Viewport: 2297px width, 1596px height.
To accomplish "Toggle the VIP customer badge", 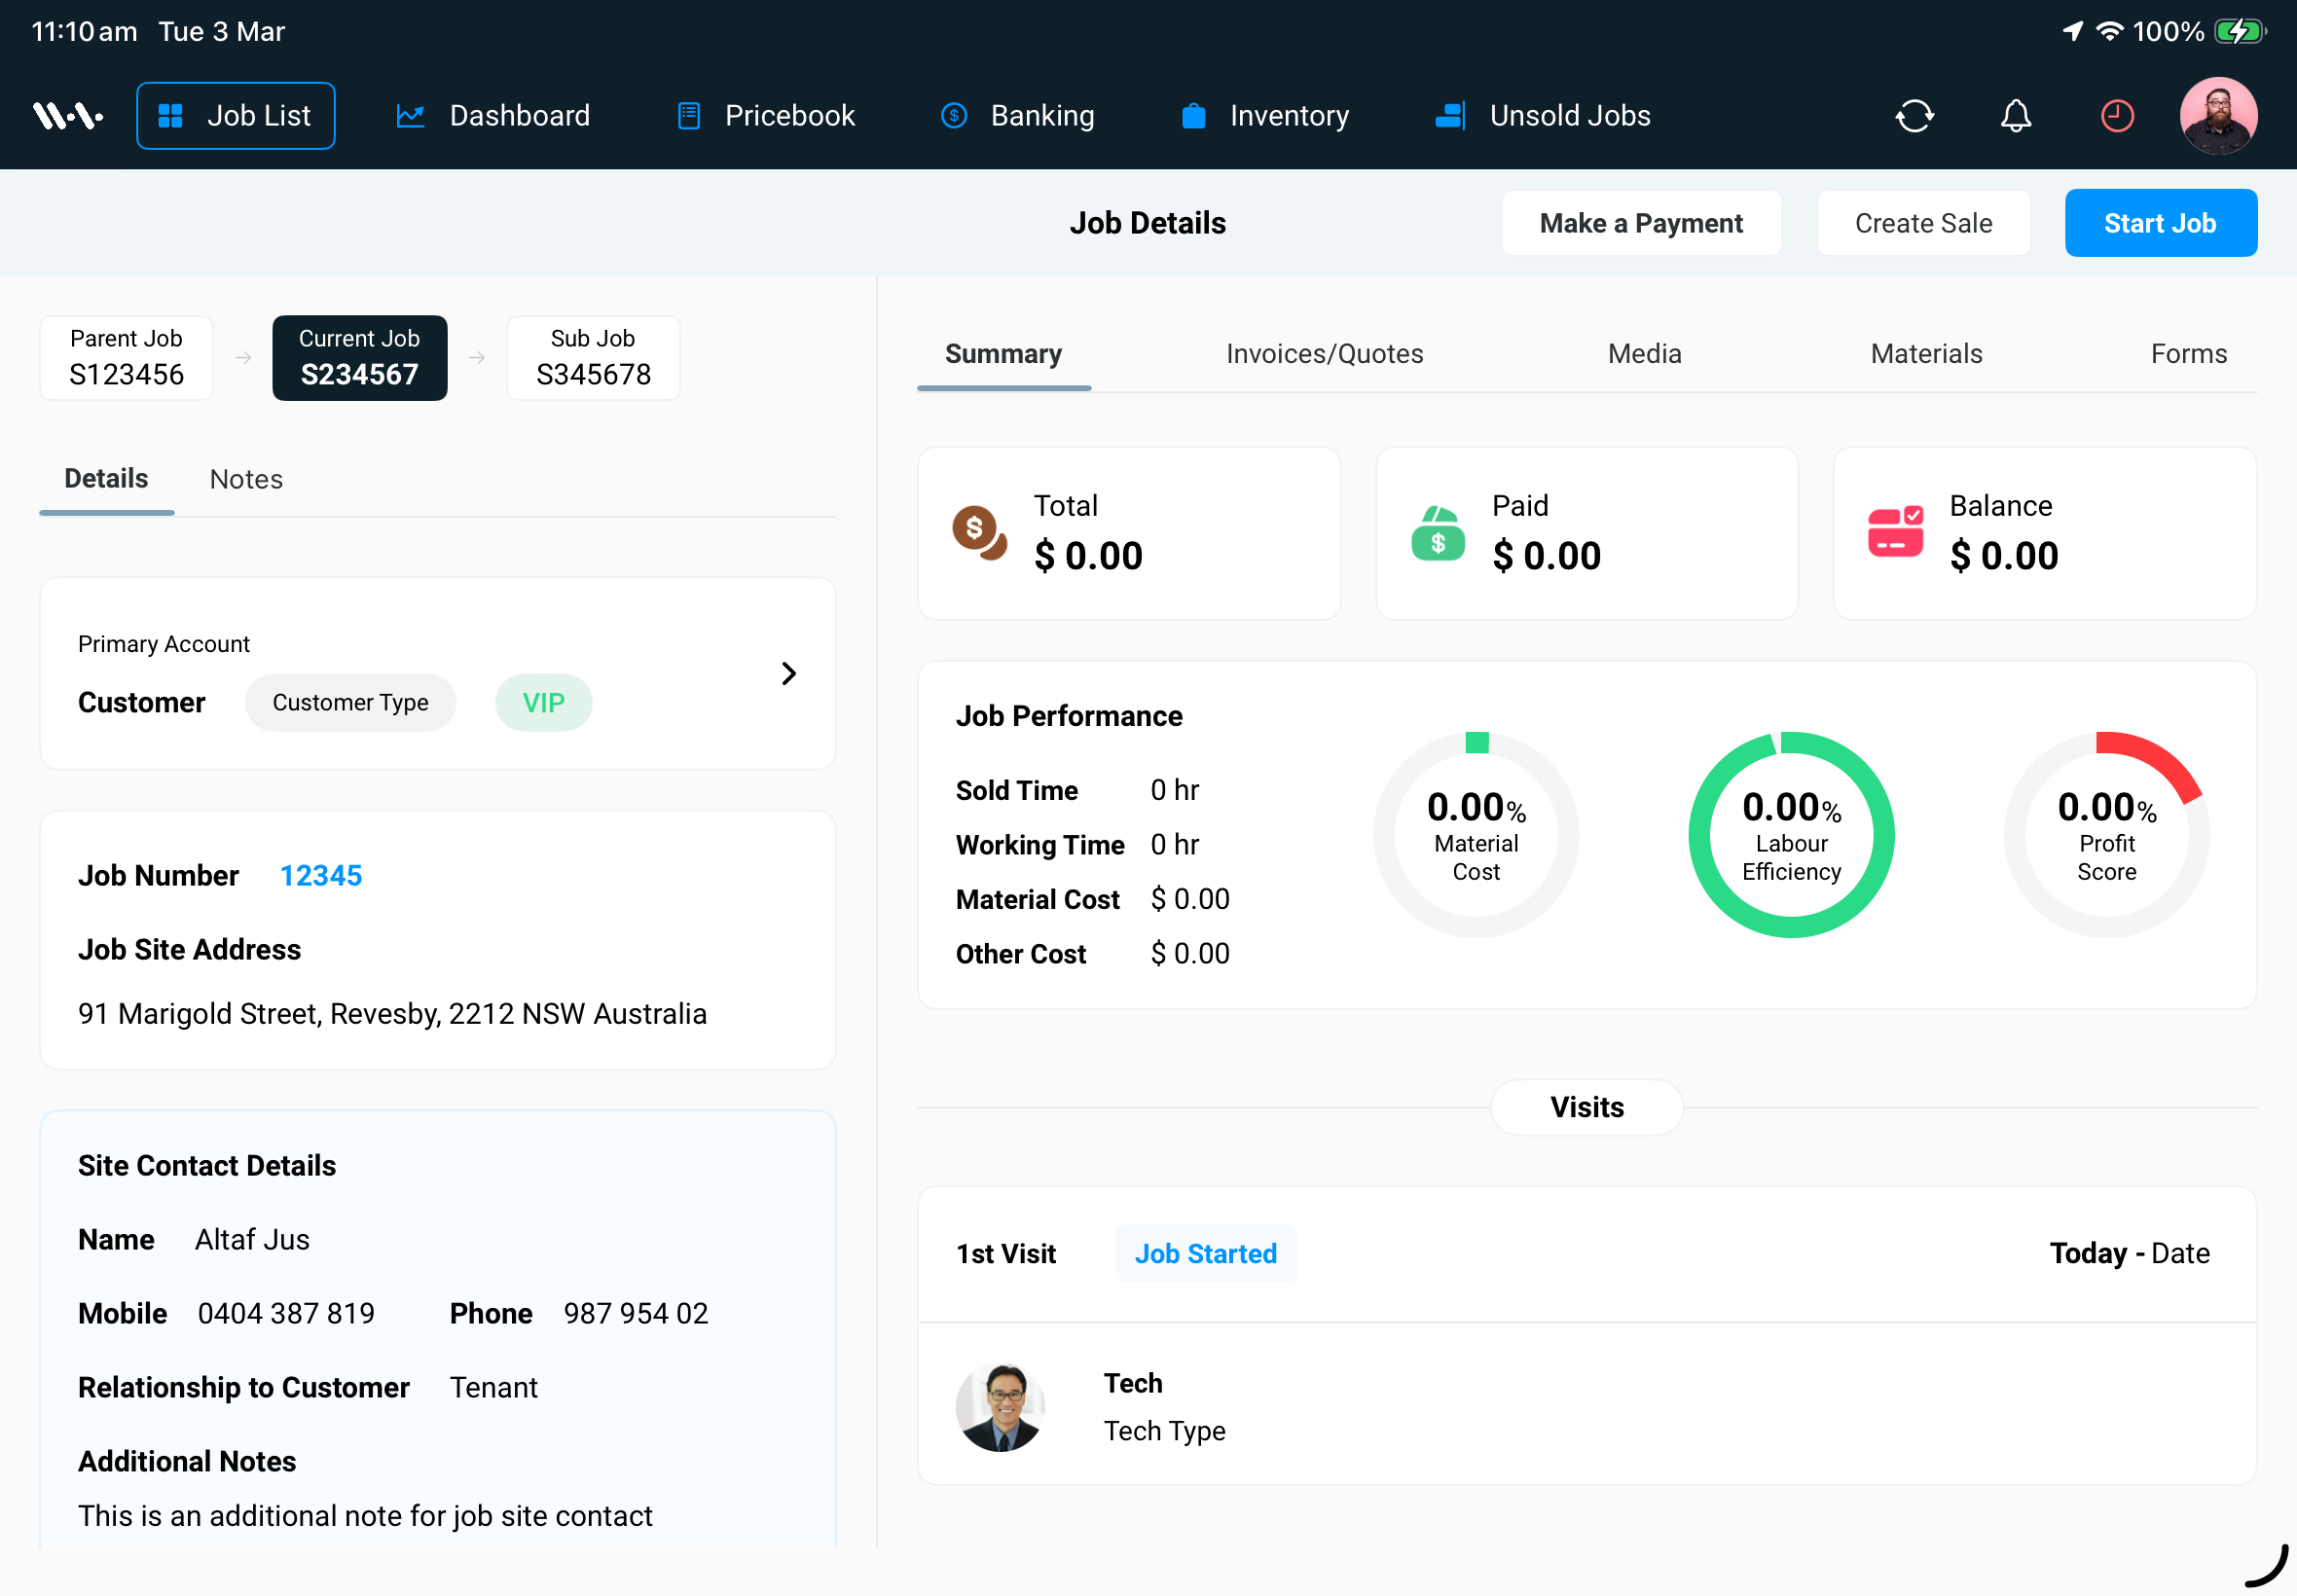I will point(542,702).
